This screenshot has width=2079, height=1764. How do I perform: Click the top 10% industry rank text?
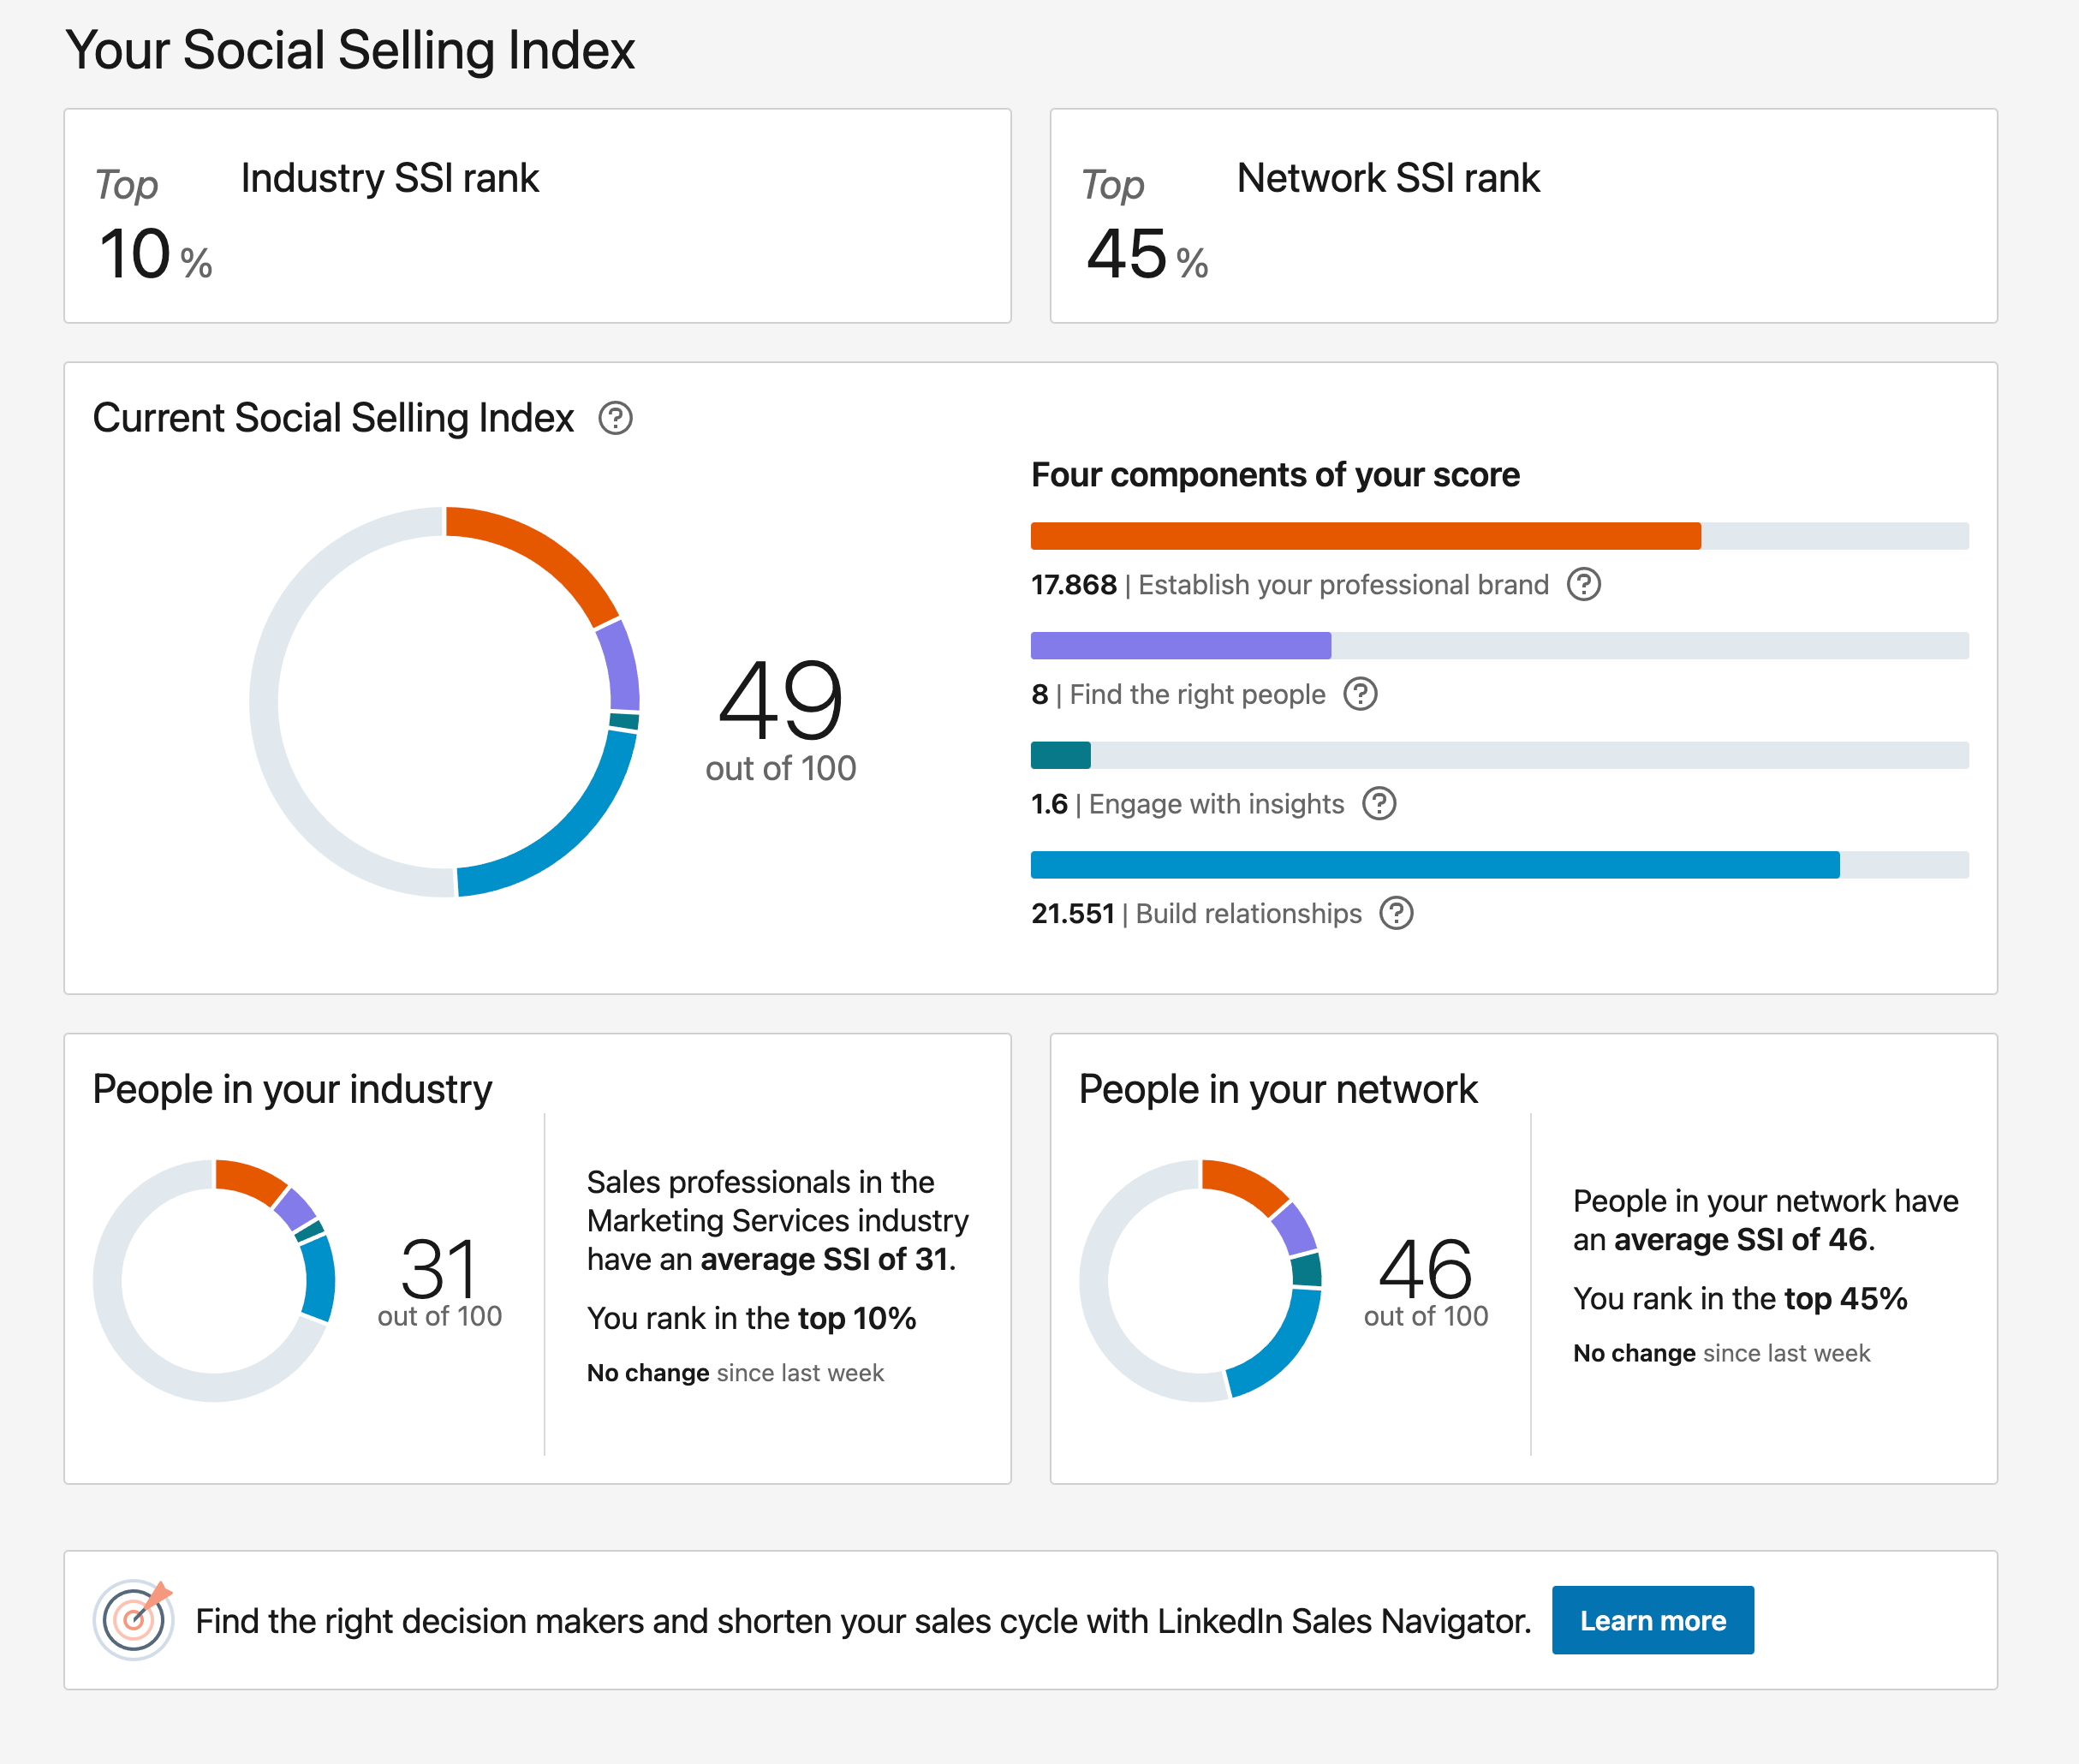coord(857,1318)
